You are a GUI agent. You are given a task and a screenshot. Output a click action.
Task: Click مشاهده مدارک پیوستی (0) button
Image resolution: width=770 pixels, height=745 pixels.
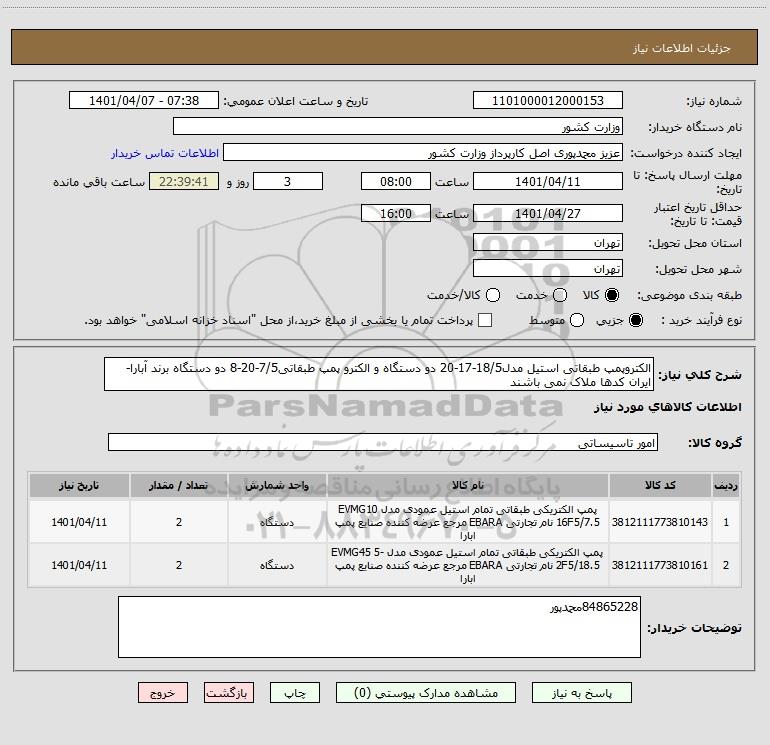coord(426,693)
